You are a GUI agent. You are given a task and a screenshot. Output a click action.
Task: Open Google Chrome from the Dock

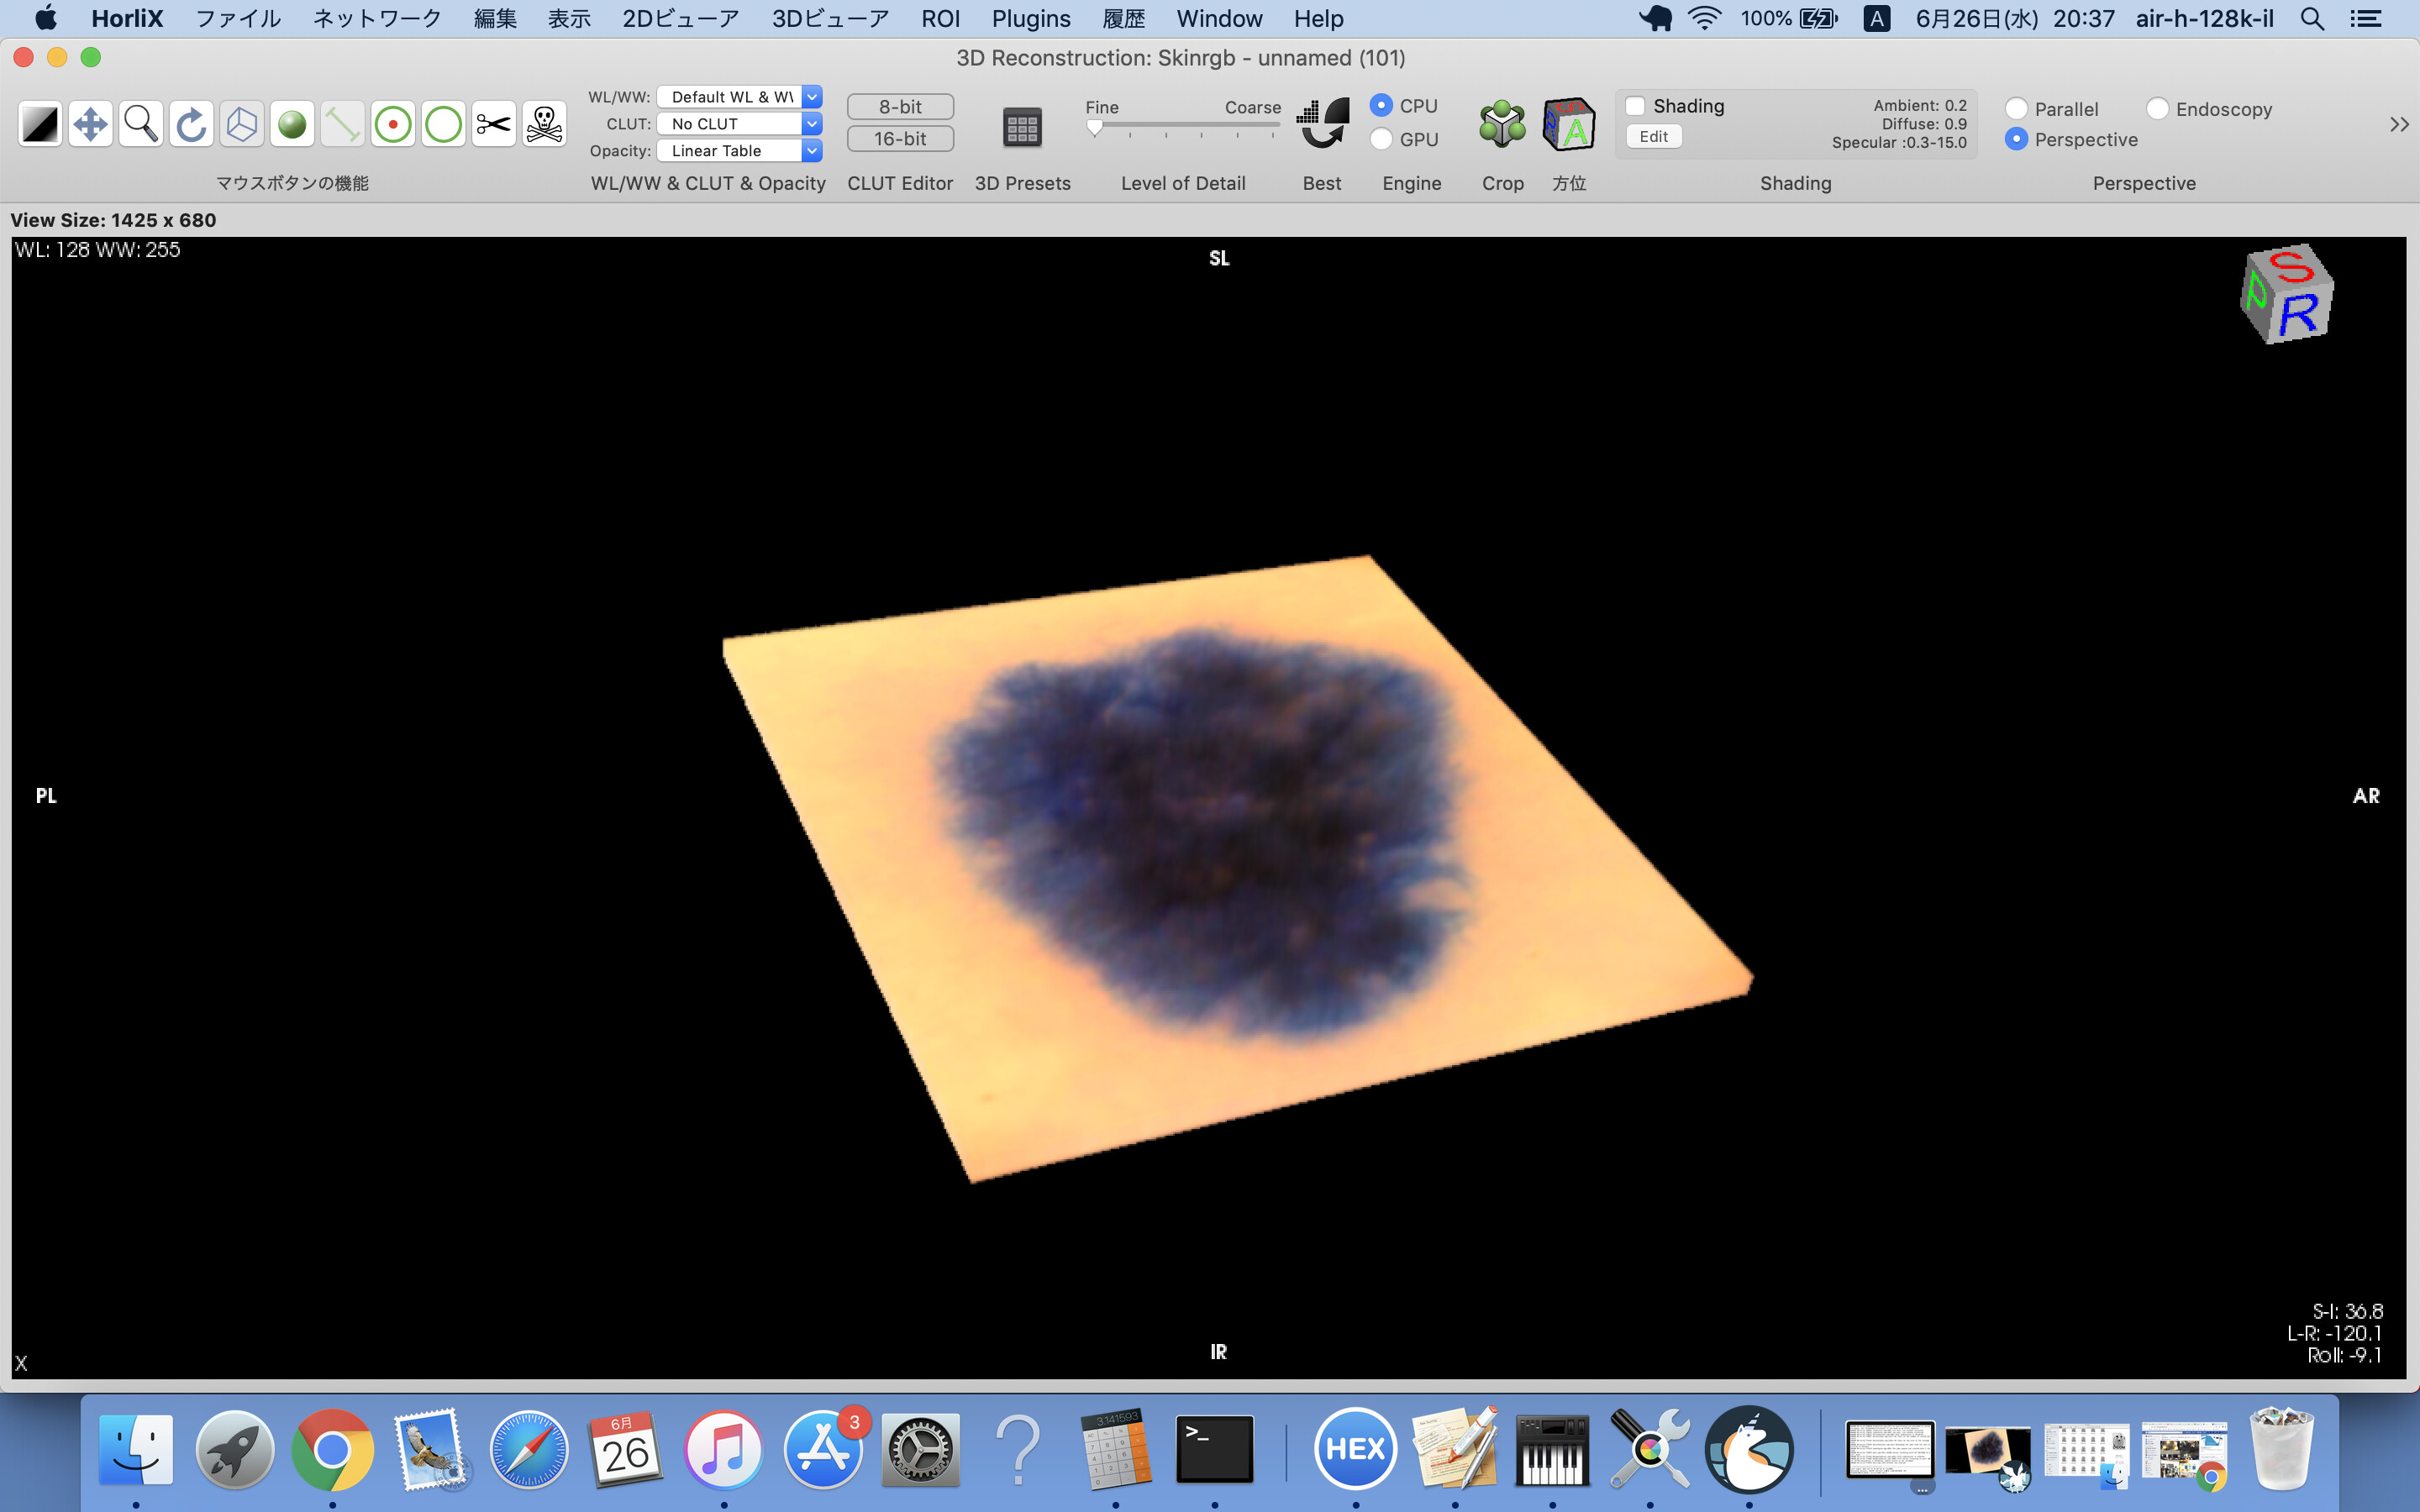(x=332, y=1449)
